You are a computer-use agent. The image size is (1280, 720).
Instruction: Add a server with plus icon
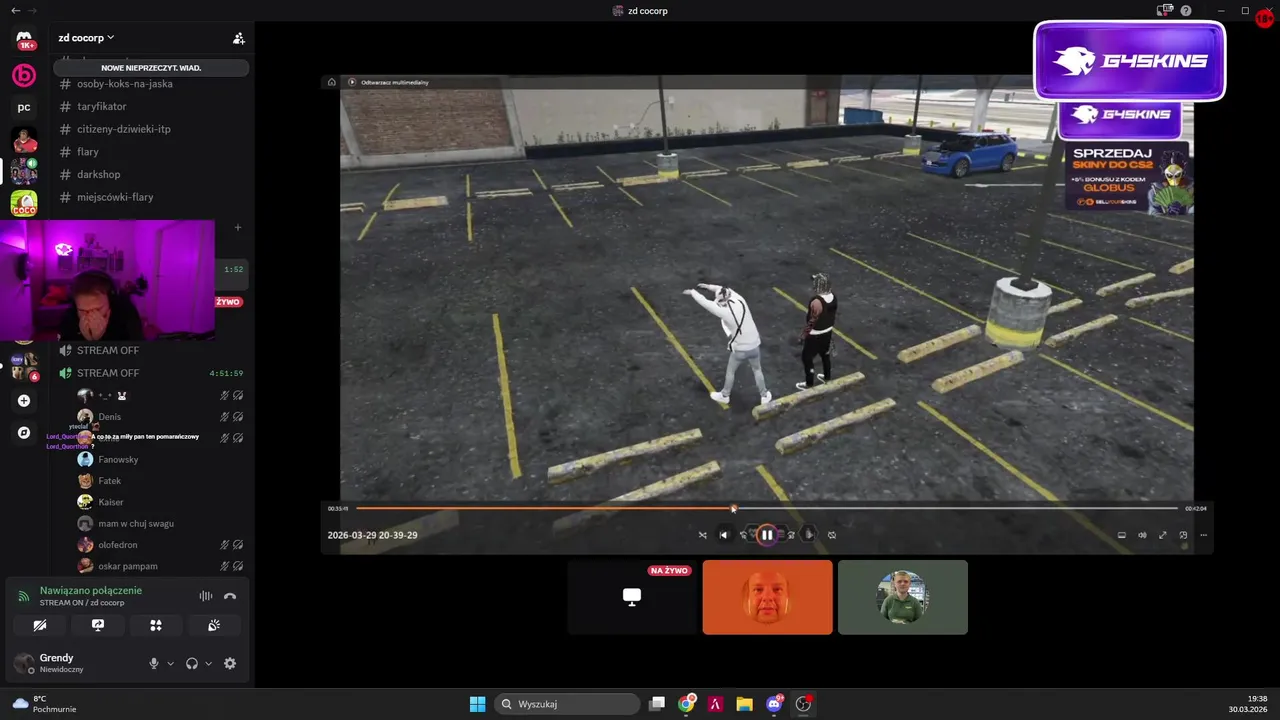pos(24,401)
